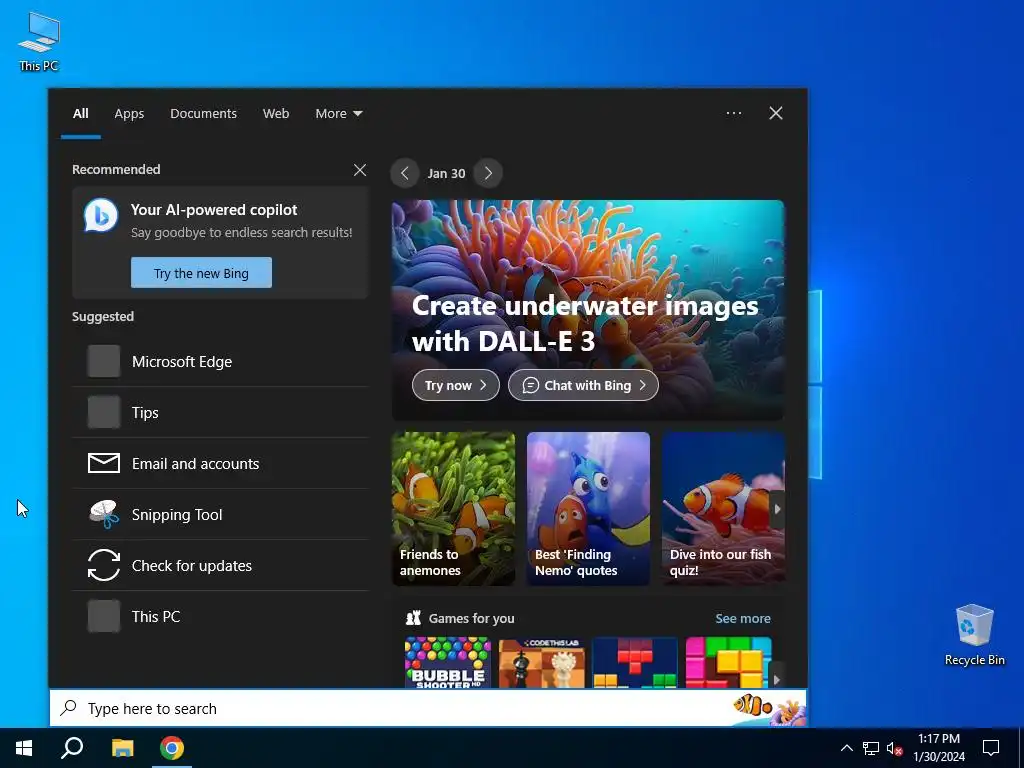This screenshot has width=1024, height=768.
Task: Click the taskbar search magnifier icon
Action: pos(72,748)
